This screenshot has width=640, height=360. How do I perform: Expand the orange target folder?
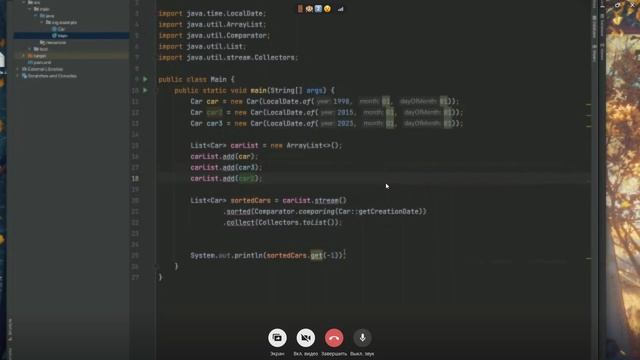(23, 56)
